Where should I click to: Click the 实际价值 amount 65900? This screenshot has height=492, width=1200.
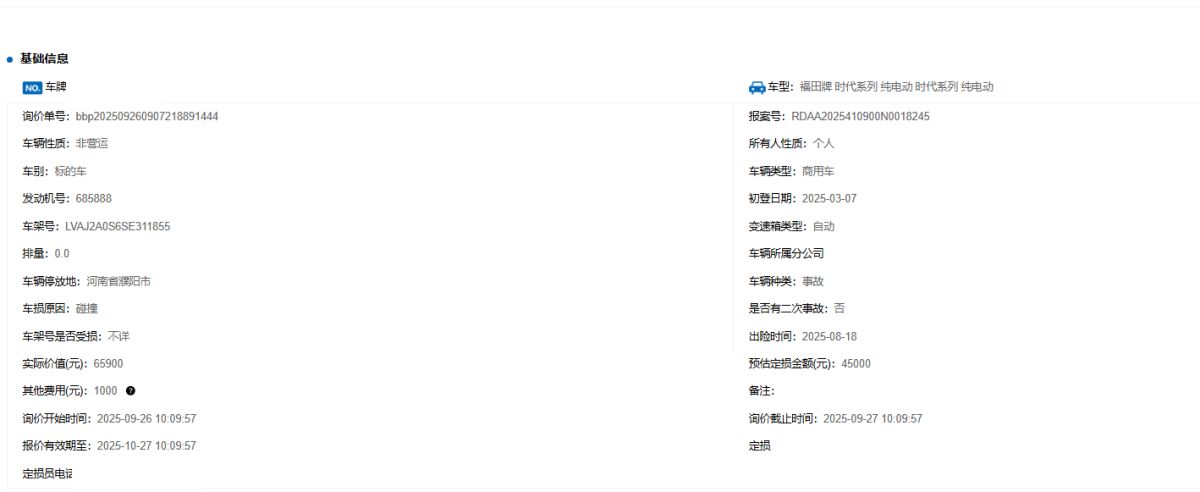tap(108, 364)
